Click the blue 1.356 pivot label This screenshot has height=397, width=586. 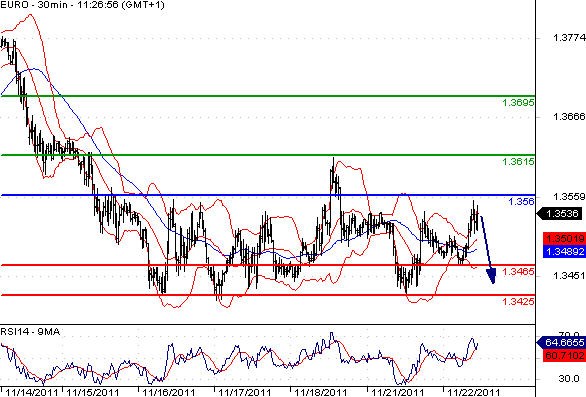point(521,202)
